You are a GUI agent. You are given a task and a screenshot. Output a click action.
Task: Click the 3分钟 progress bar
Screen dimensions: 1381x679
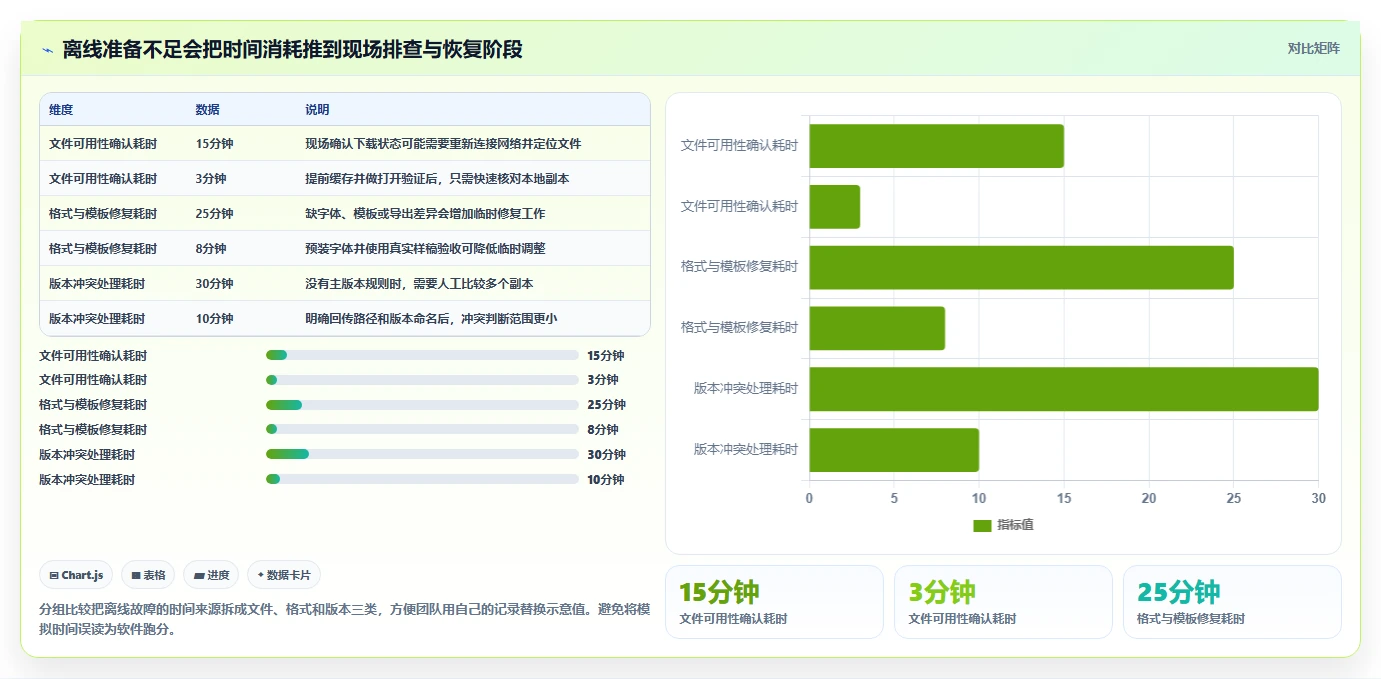click(x=422, y=380)
